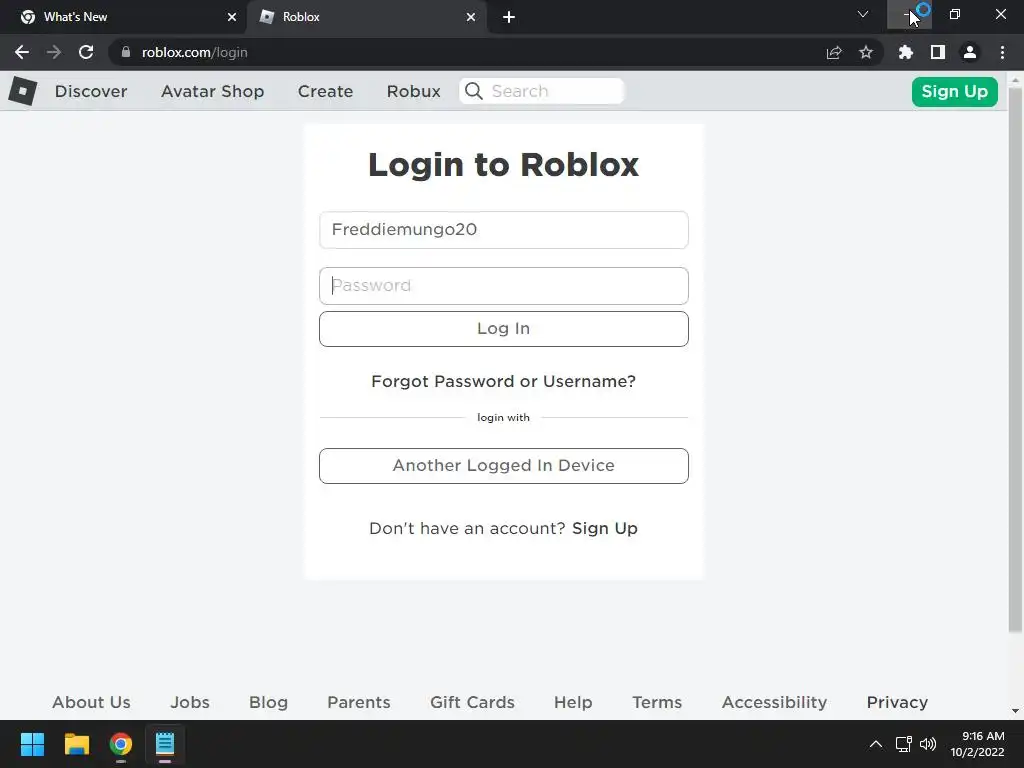Open the browser side panel icon
This screenshot has width=1024, height=768.
click(938, 52)
